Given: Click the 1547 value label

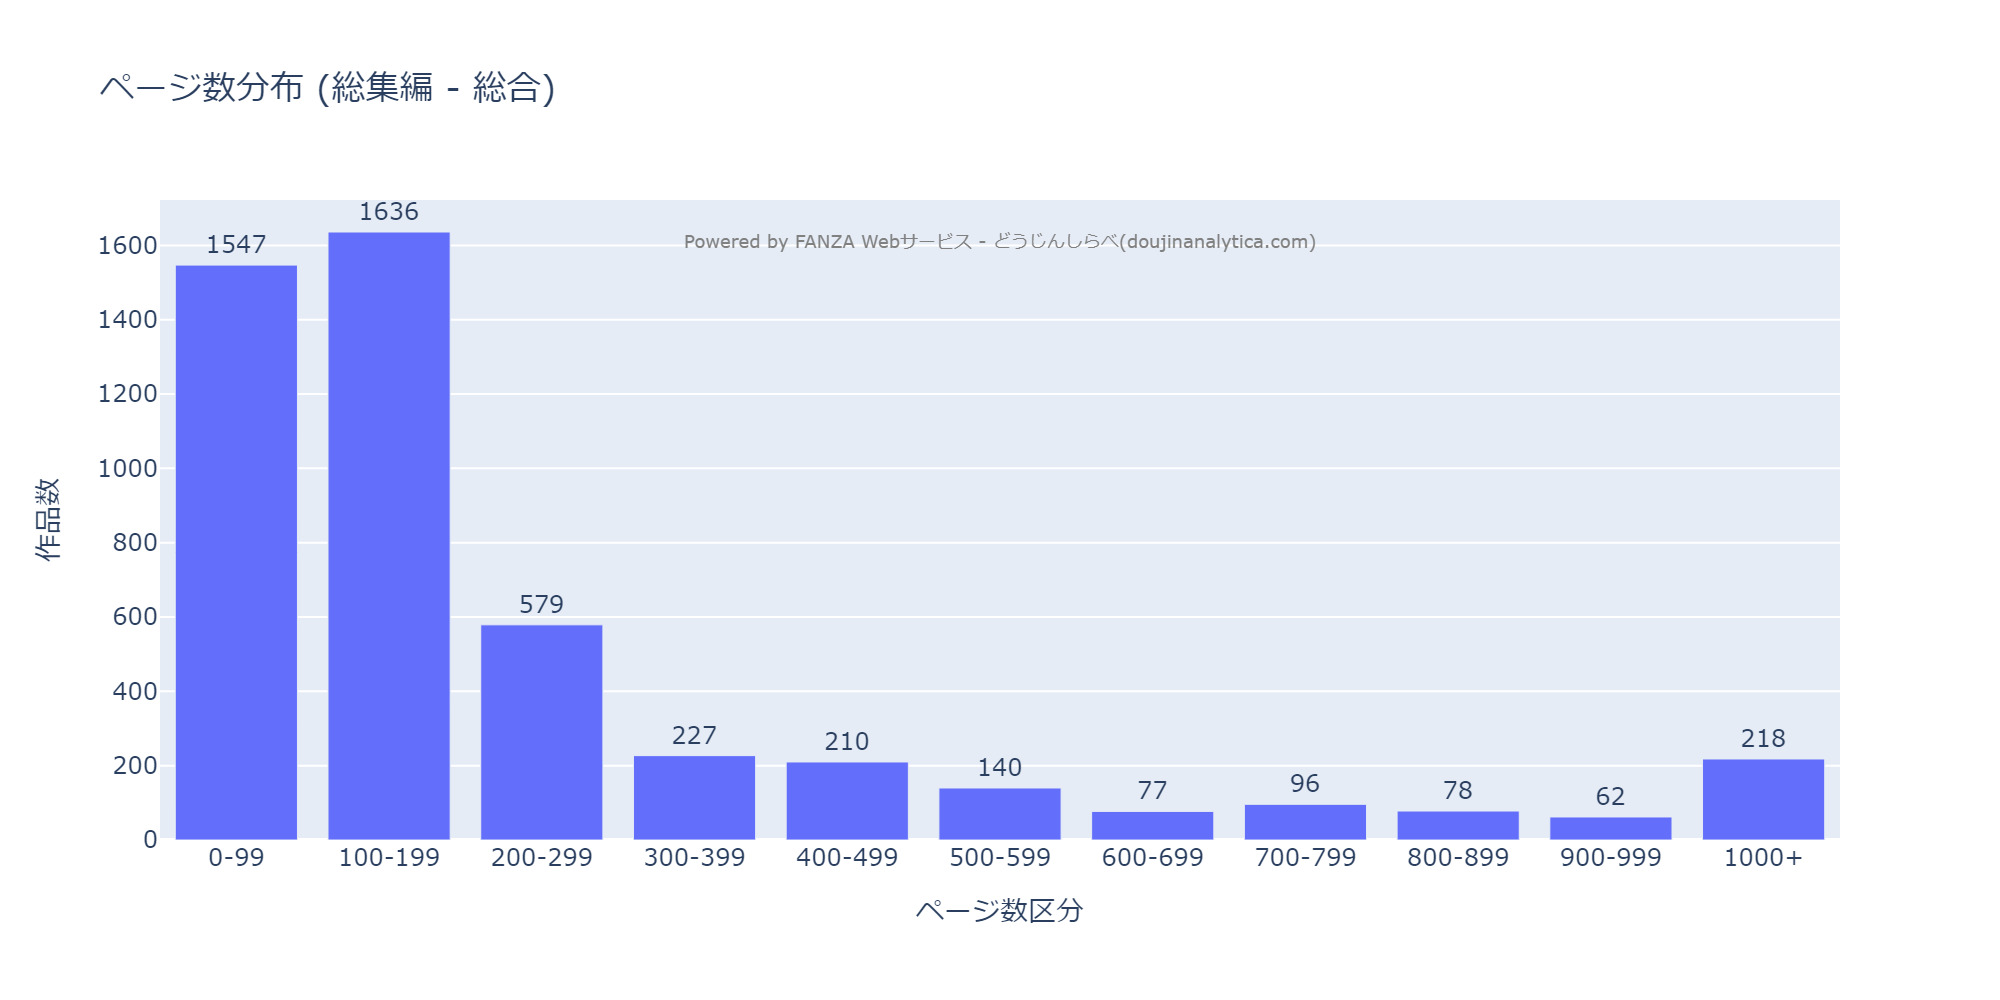Looking at the screenshot, I should point(236,245).
